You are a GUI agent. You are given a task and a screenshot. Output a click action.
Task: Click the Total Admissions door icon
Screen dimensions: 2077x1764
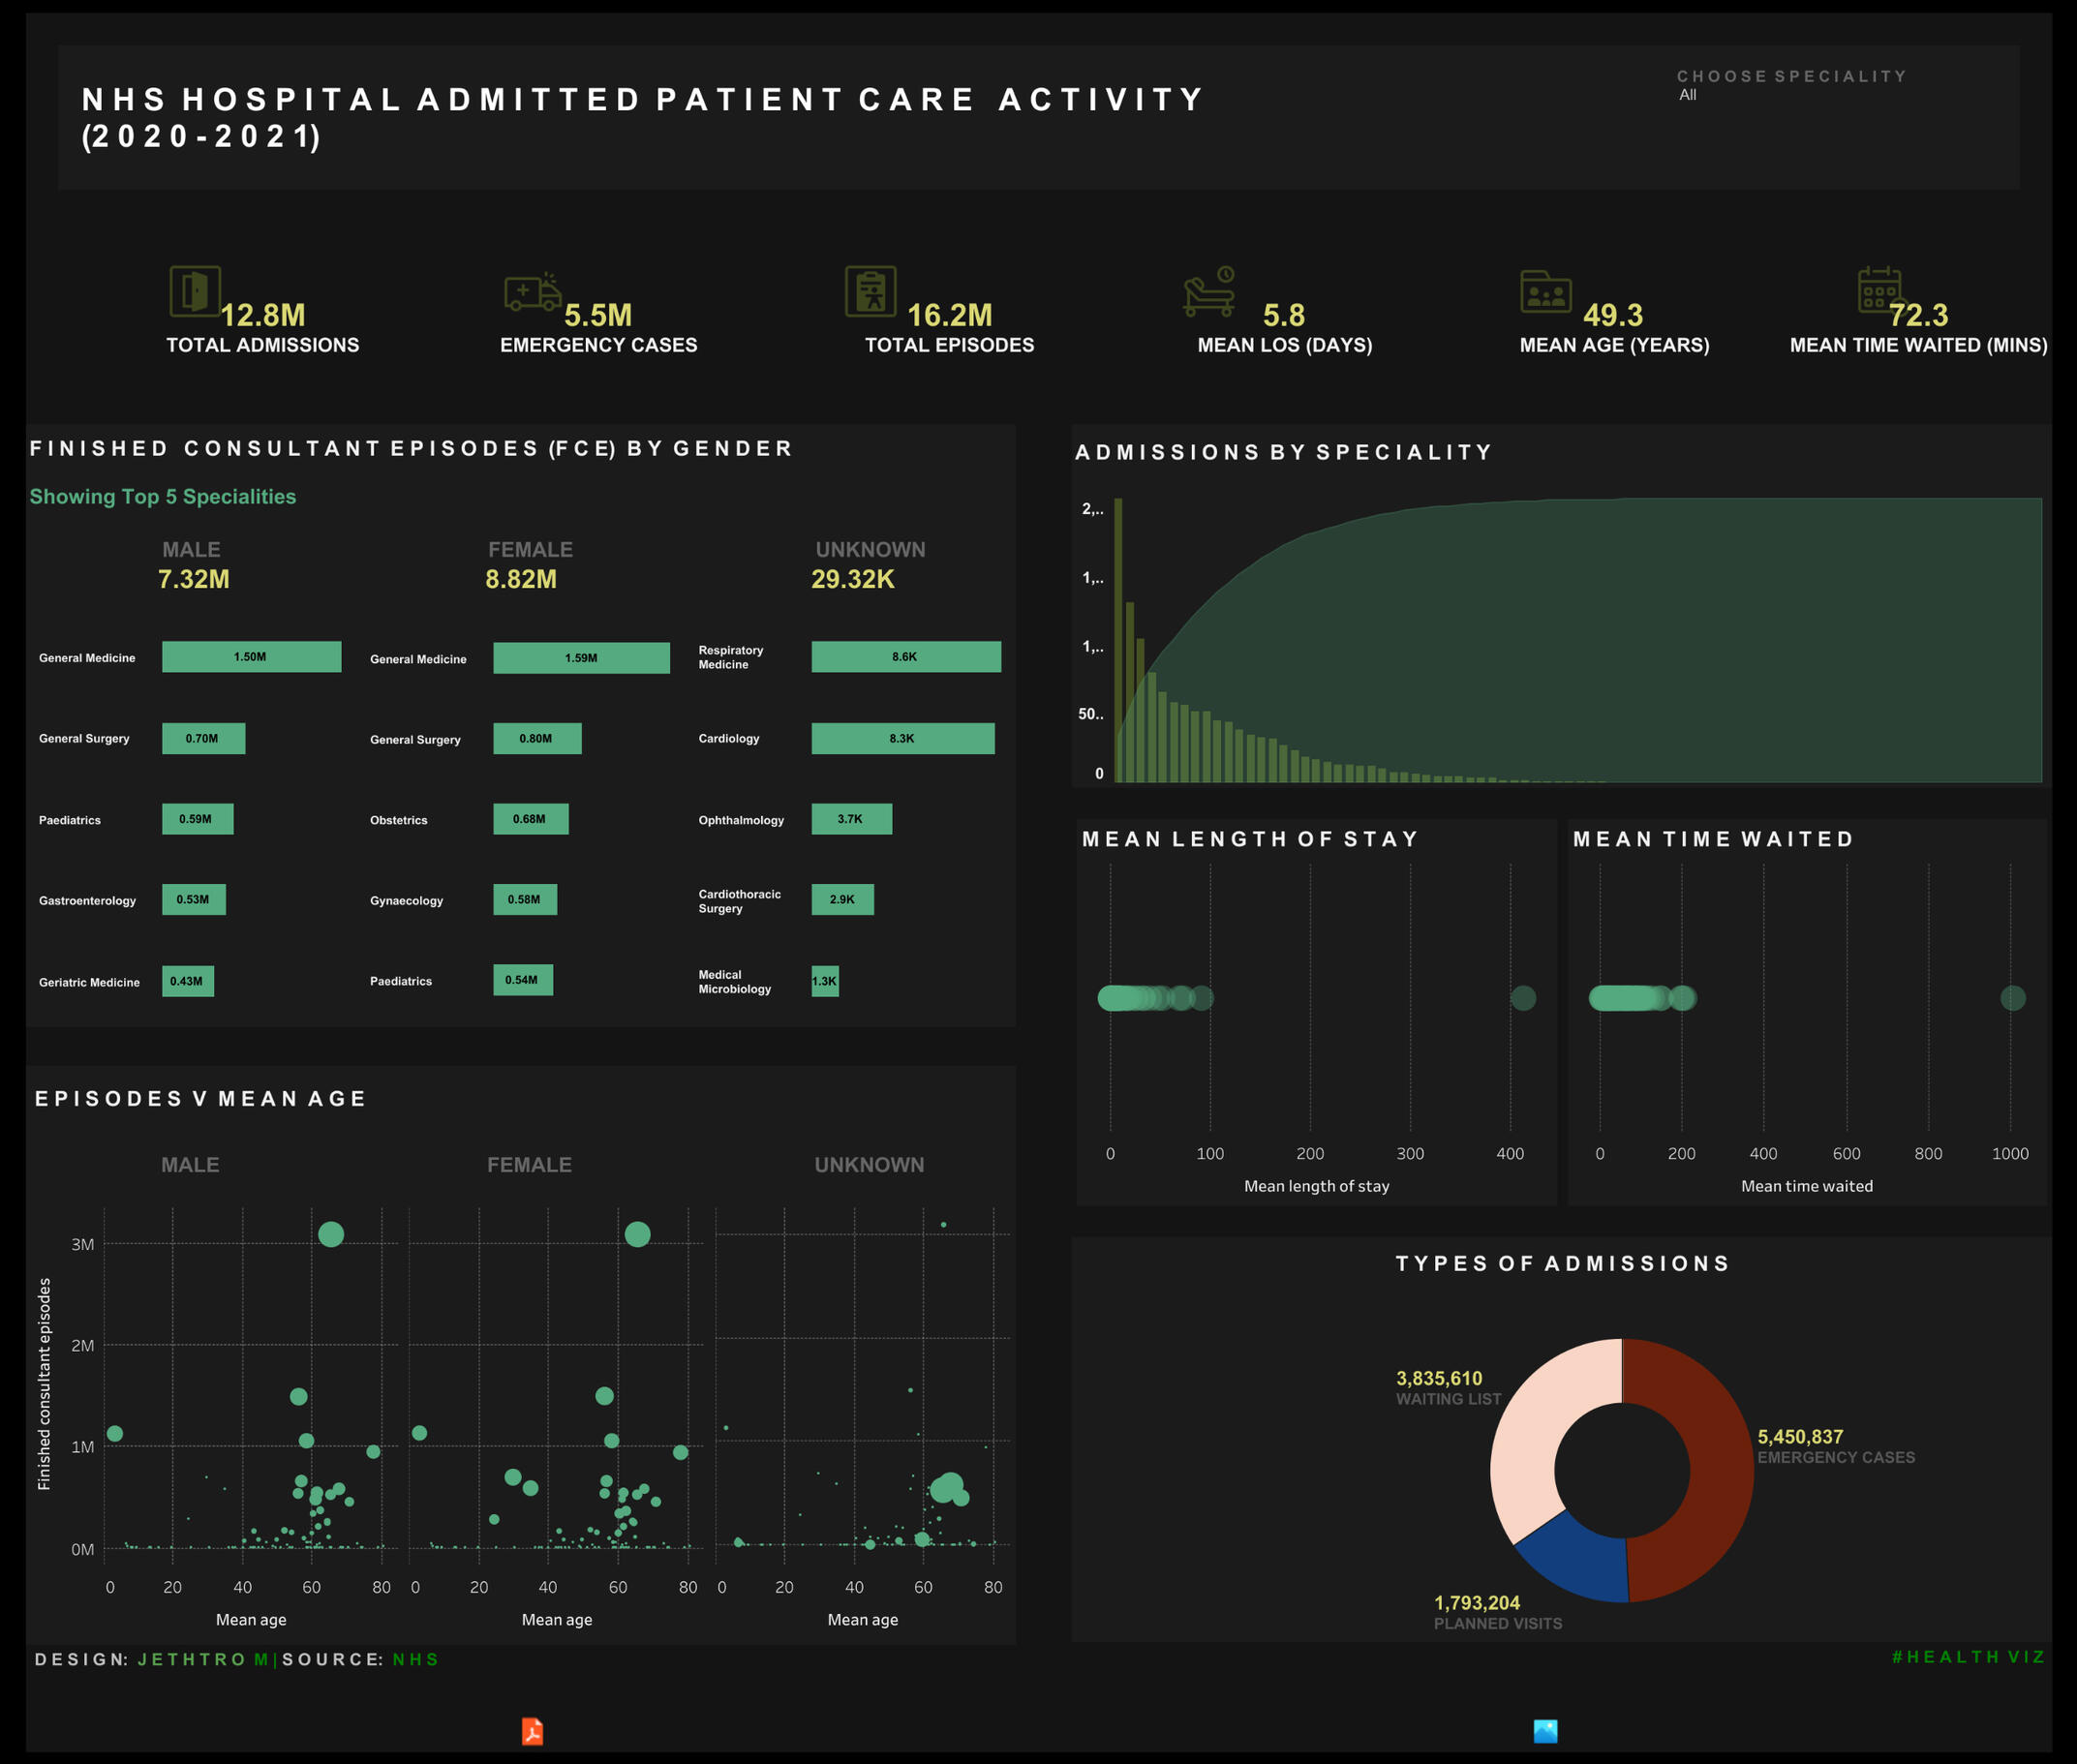[x=194, y=291]
